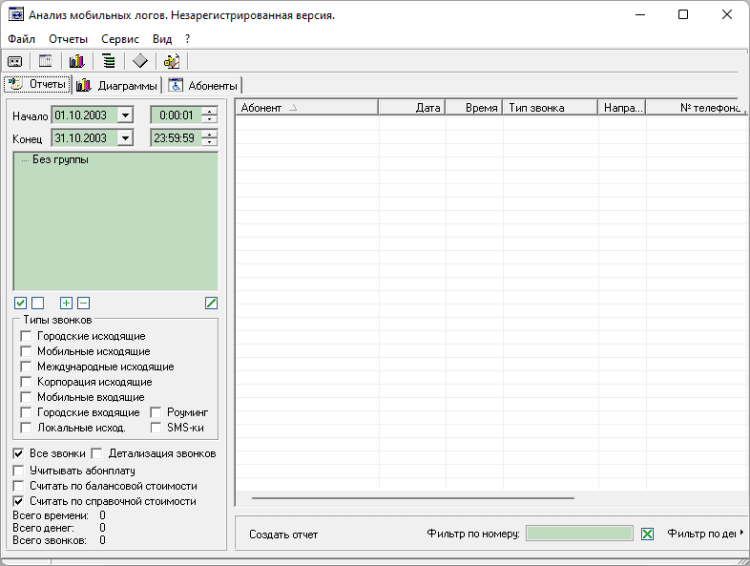This screenshot has width=750, height=566.
Task: Increase the Начало time with up spinner
Action: [210, 111]
